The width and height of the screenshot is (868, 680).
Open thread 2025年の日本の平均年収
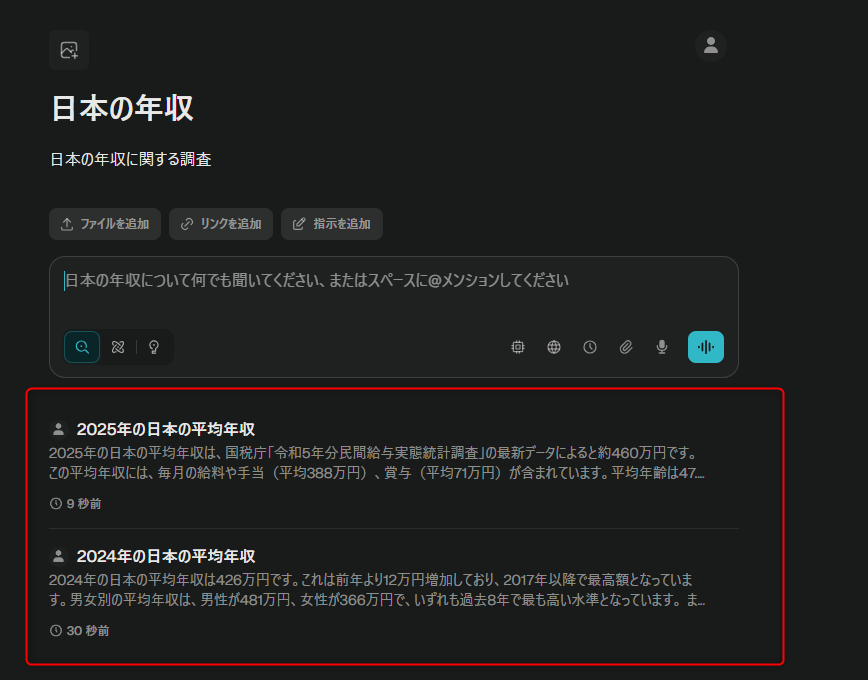[x=166, y=429]
